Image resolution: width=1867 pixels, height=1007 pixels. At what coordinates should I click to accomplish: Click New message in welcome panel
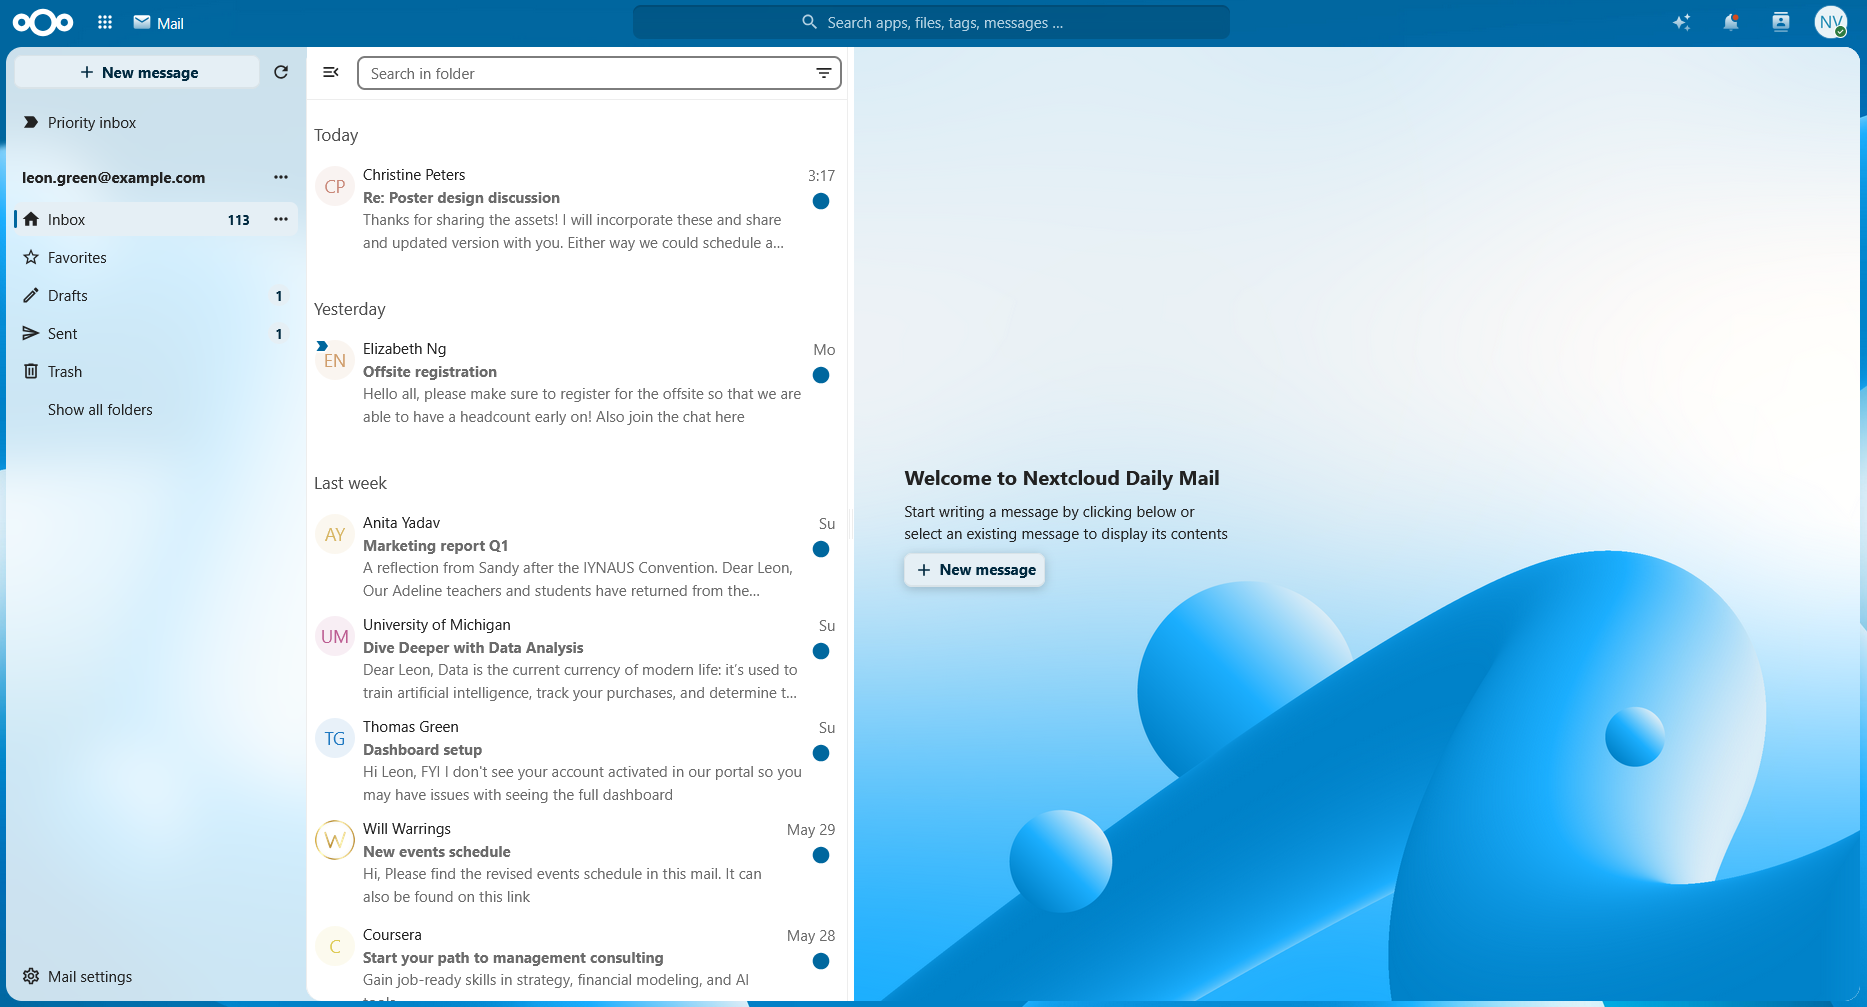pyautogui.click(x=975, y=570)
